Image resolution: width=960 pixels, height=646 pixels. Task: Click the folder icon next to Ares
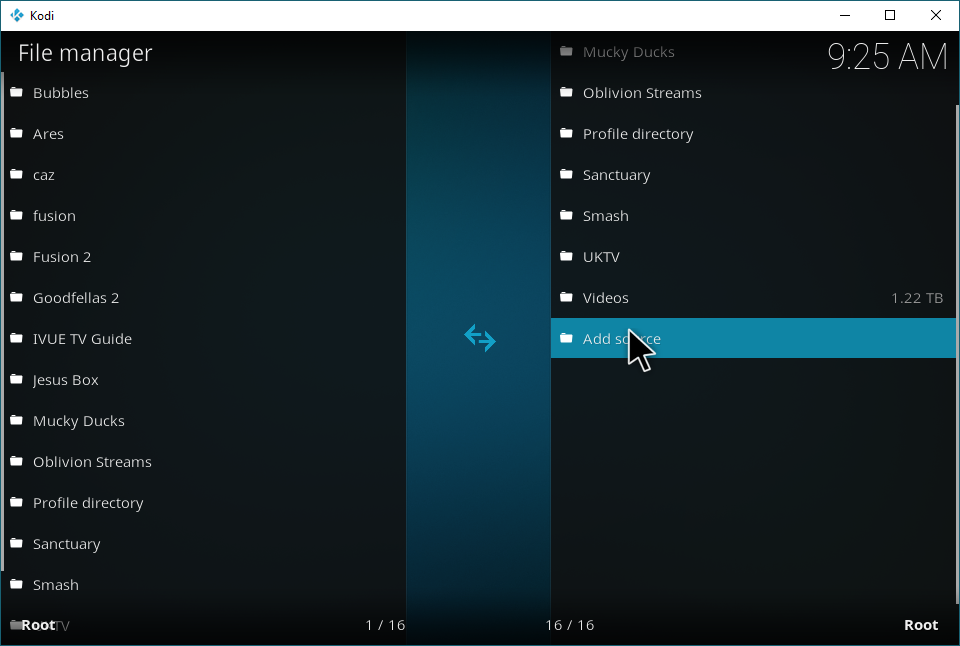[x=16, y=134]
